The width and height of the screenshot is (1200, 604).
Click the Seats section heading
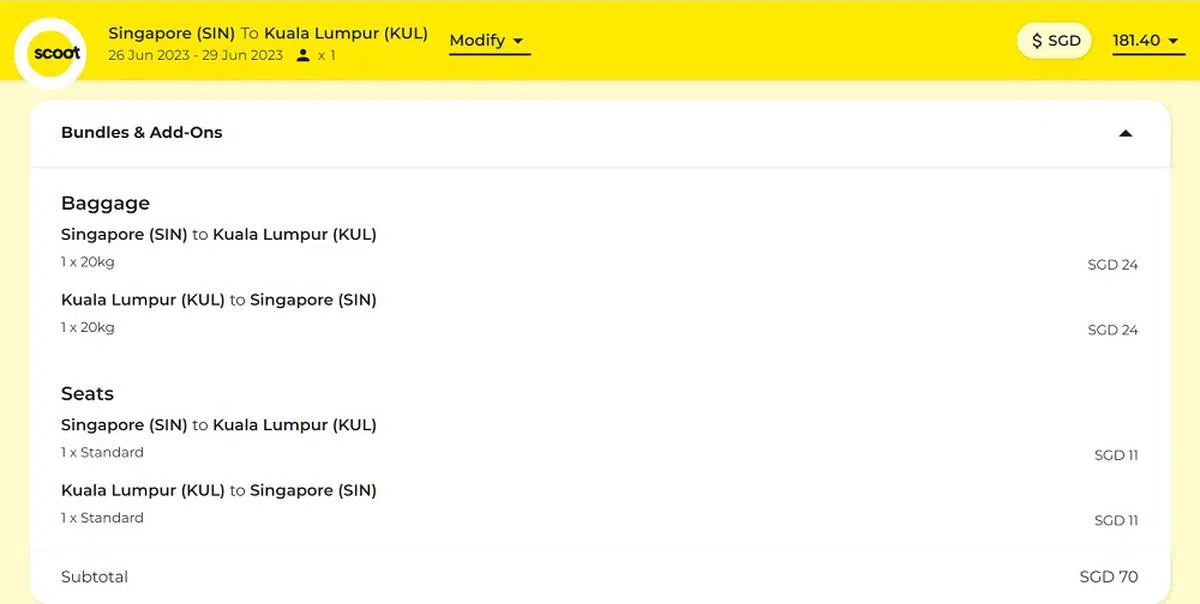point(87,393)
